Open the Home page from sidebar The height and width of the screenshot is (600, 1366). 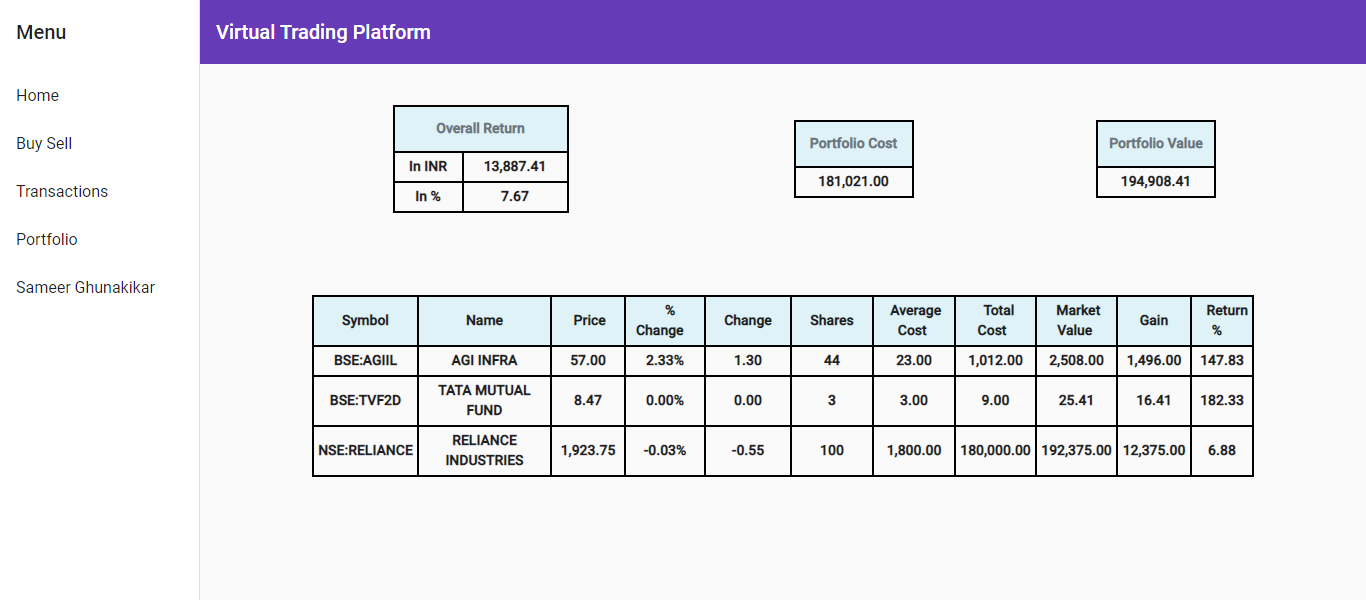(37, 95)
